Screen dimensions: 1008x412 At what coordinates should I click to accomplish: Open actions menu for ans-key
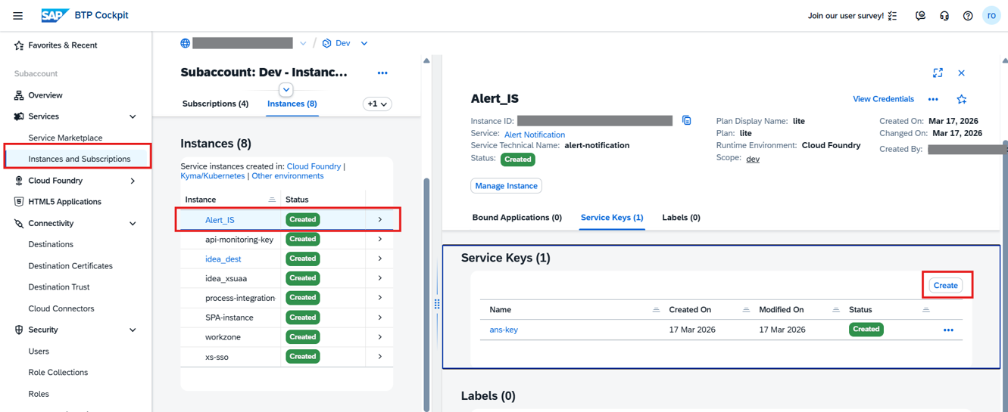coord(948,330)
